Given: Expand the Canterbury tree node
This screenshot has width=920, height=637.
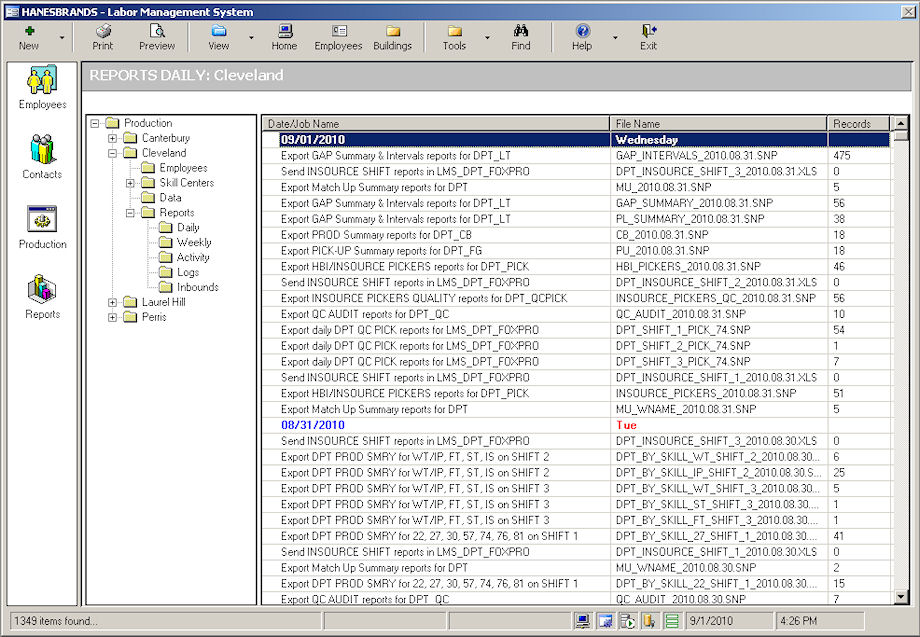Looking at the screenshot, I should click(113, 138).
